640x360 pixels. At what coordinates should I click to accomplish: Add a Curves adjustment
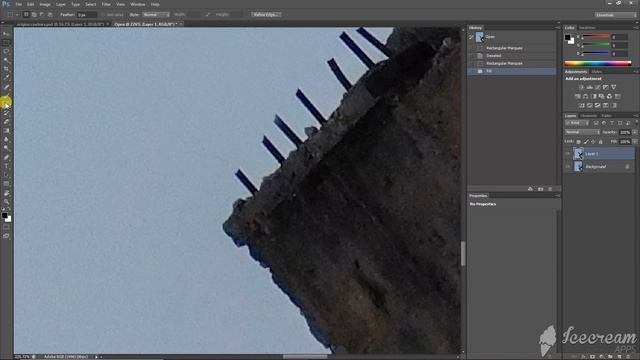(x=598, y=87)
